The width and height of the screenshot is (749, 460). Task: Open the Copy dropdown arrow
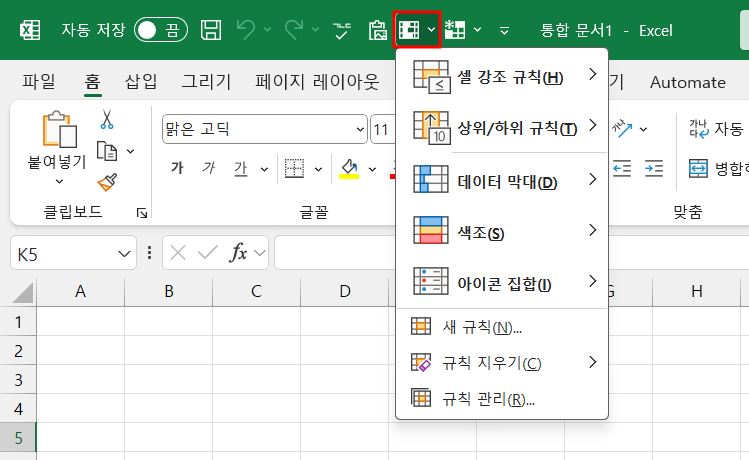(x=130, y=151)
